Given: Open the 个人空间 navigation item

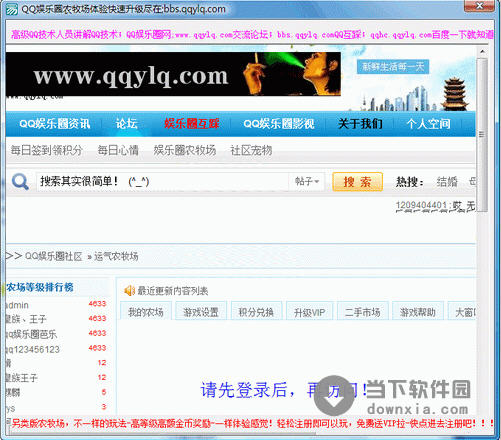Looking at the screenshot, I should coord(428,124).
